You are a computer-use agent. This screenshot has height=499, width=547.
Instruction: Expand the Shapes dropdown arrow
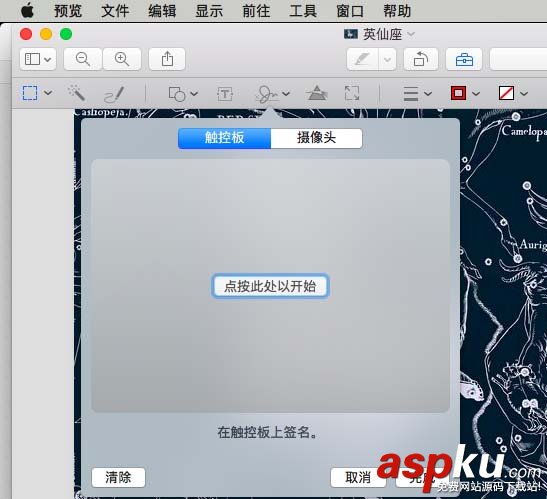[x=194, y=94]
